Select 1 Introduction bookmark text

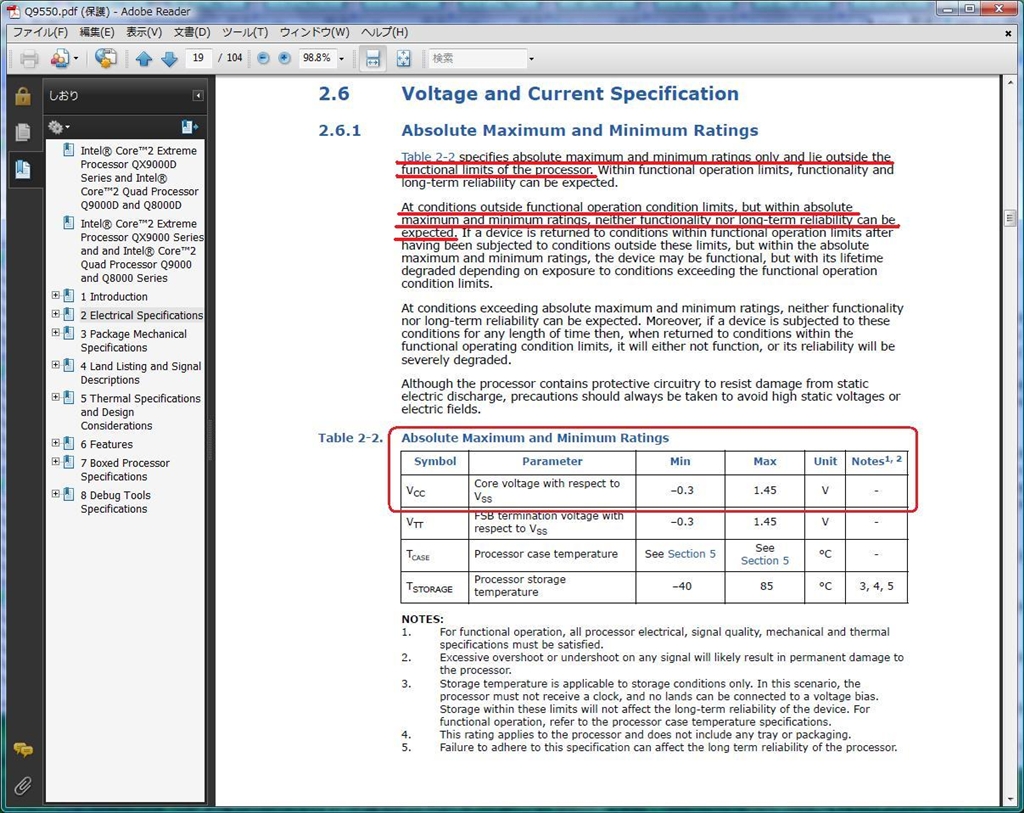pos(114,296)
